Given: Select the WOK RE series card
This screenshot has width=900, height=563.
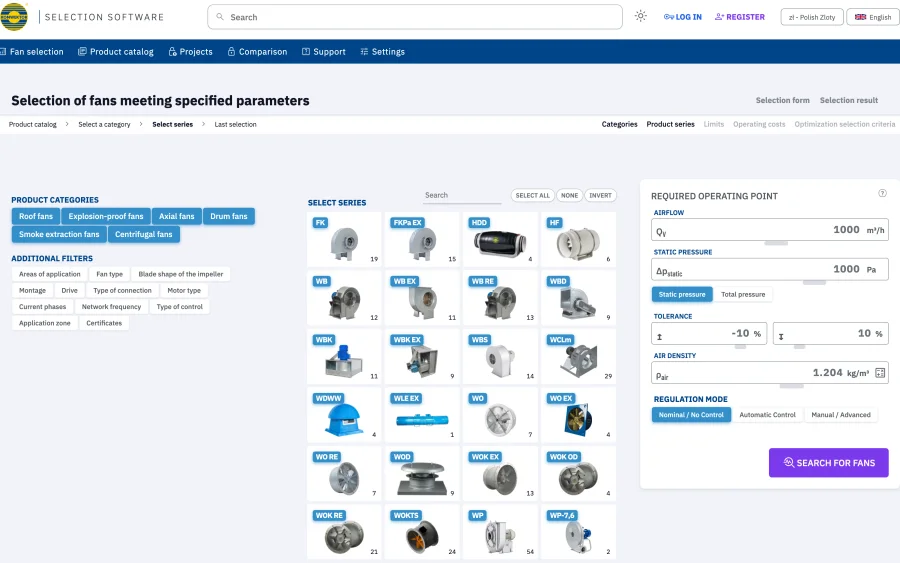Looking at the screenshot, I should point(344,532).
